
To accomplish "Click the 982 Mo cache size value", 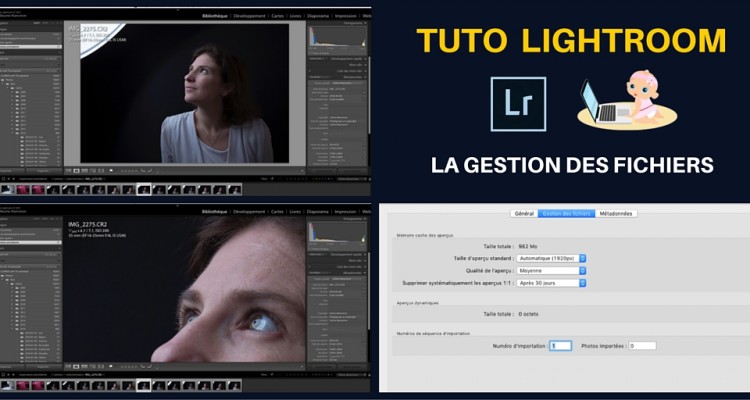I will click(x=528, y=246).
